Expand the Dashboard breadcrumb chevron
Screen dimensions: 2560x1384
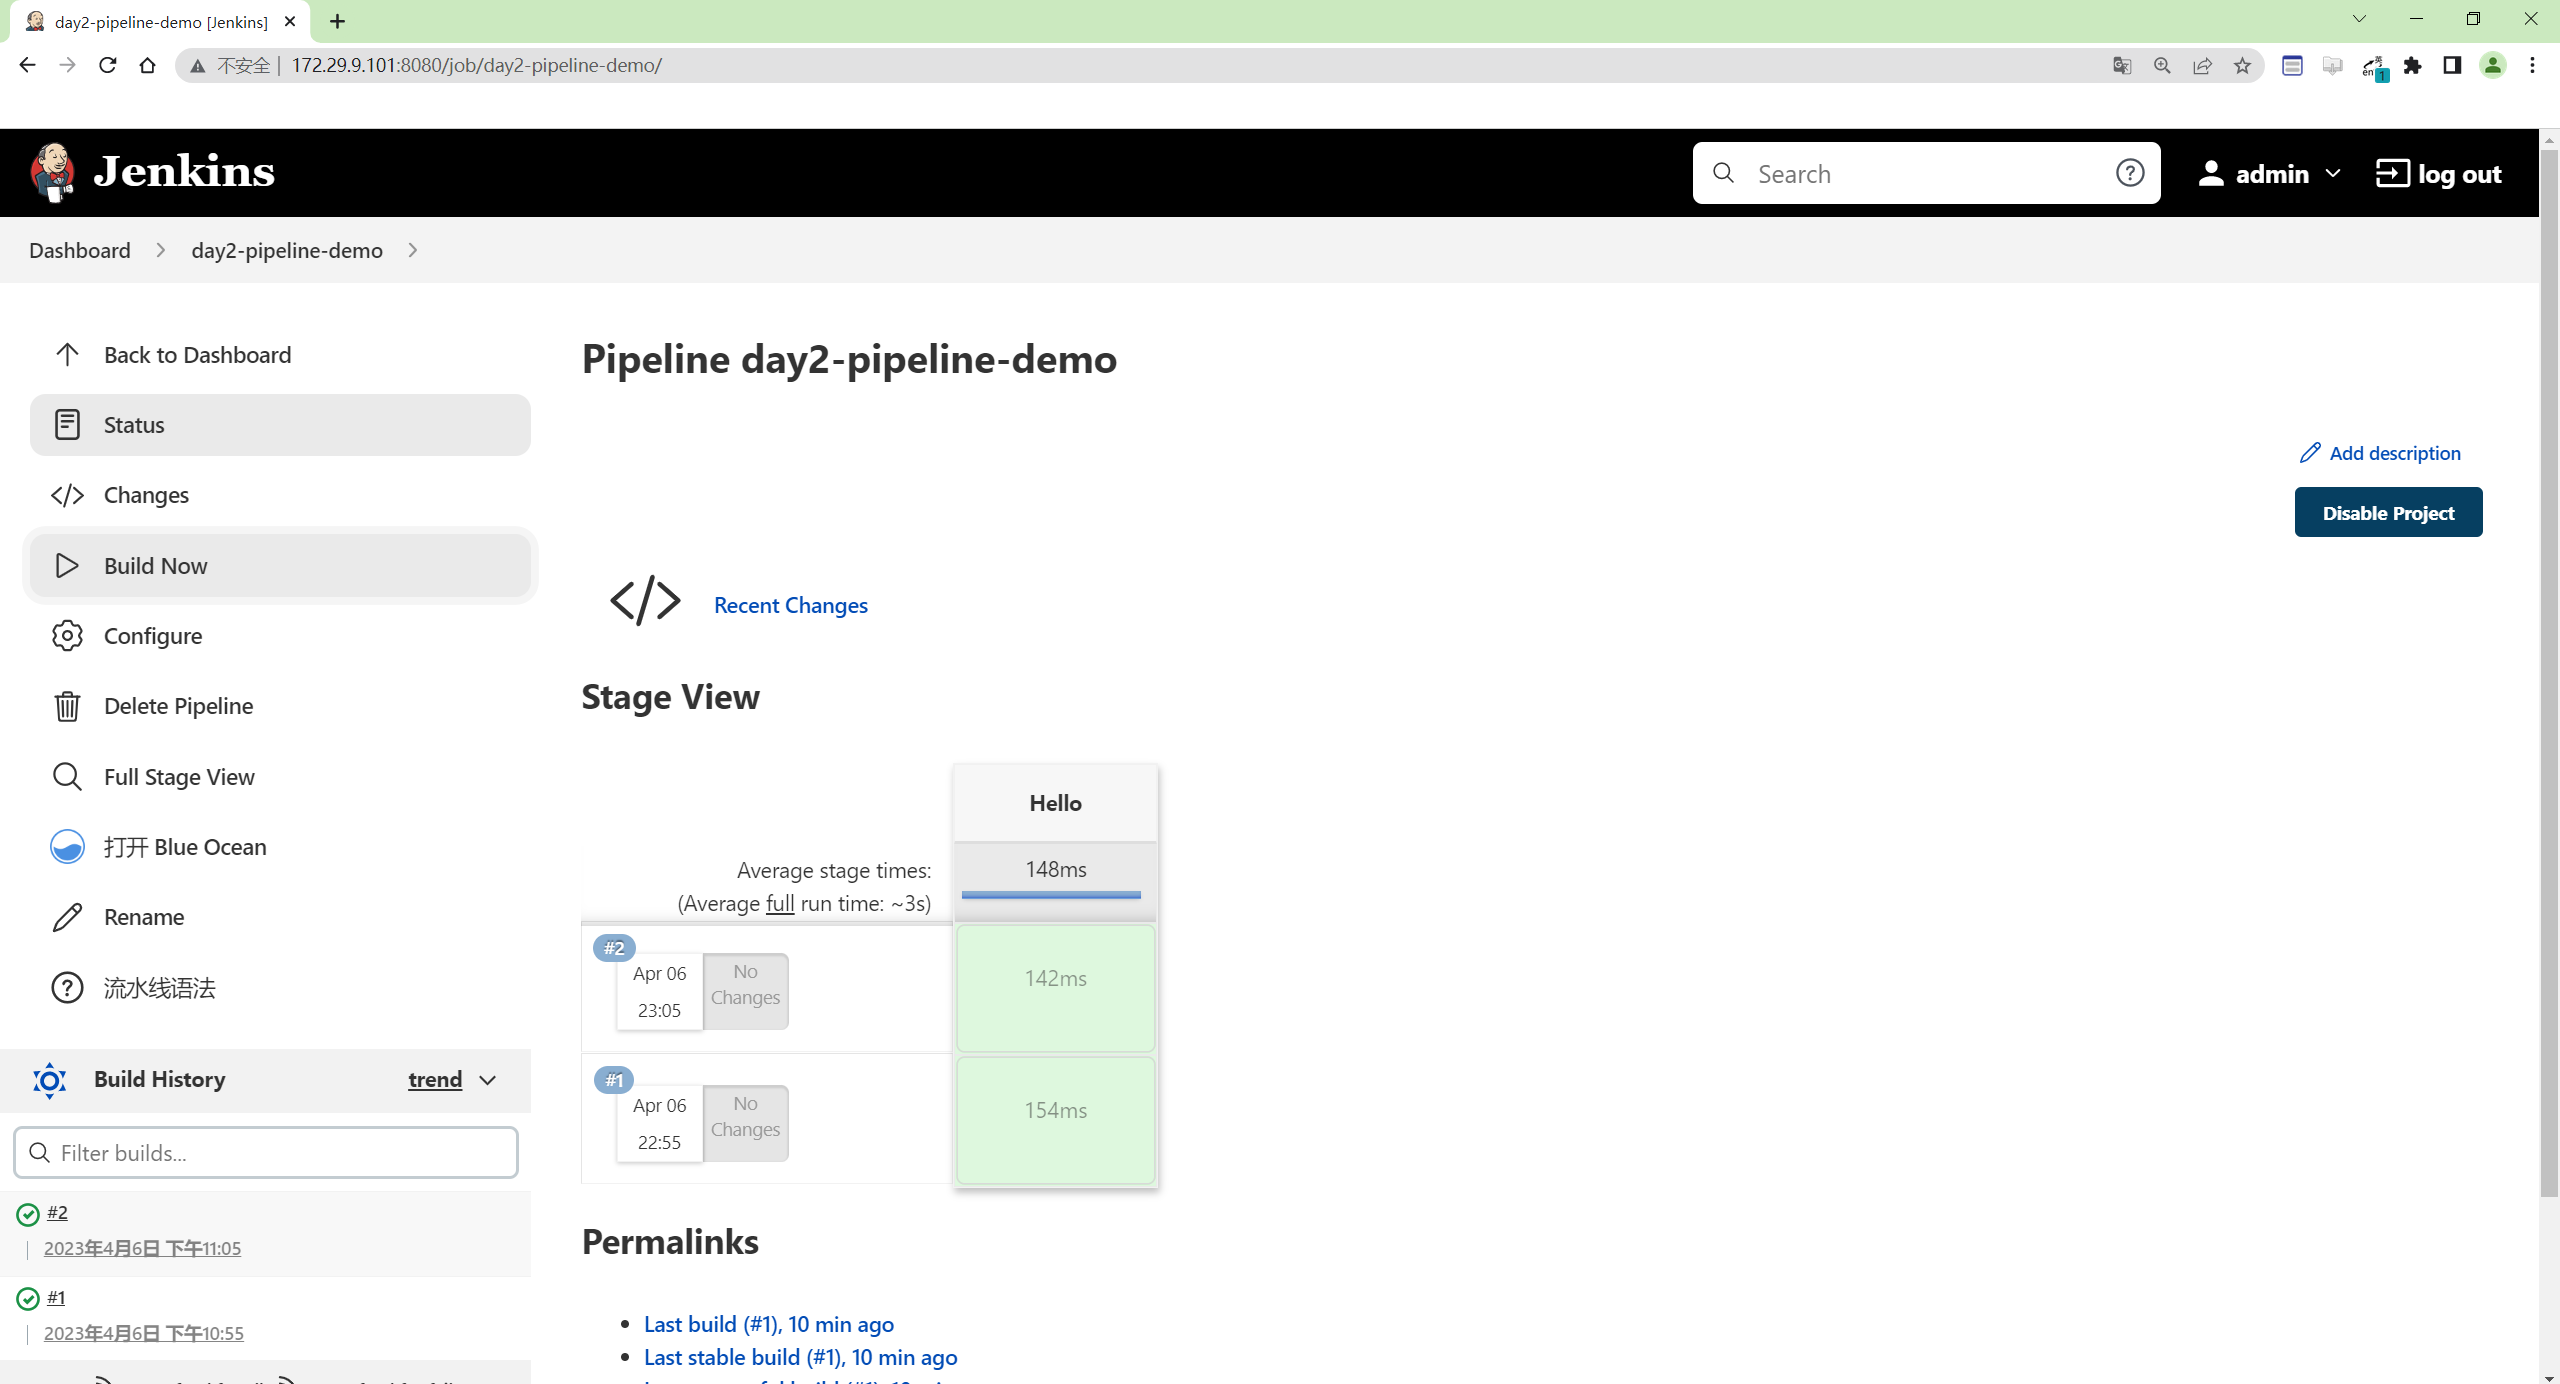tap(160, 250)
